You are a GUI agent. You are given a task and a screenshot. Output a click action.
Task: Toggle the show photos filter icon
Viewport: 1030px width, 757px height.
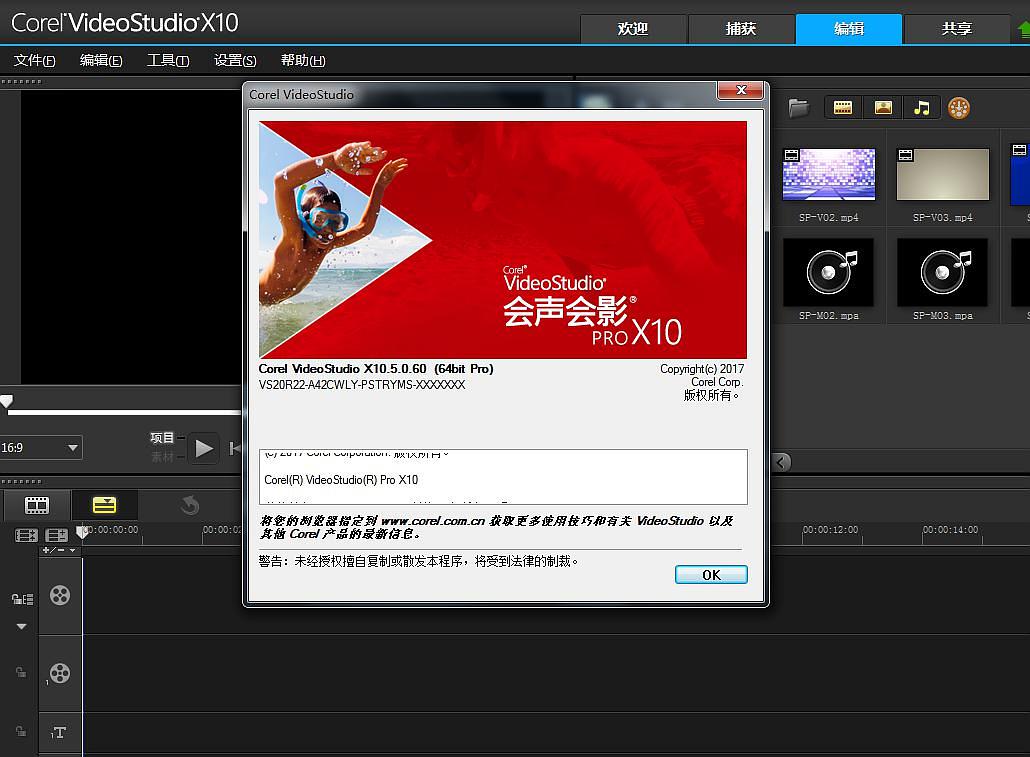pyautogui.click(x=883, y=108)
